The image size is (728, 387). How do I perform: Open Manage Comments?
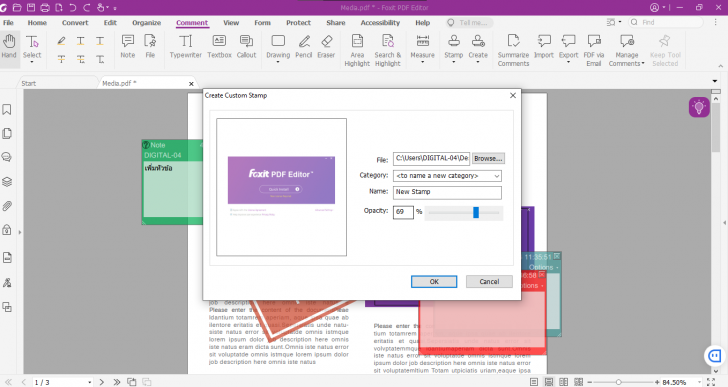pyautogui.click(x=627, y=50)
